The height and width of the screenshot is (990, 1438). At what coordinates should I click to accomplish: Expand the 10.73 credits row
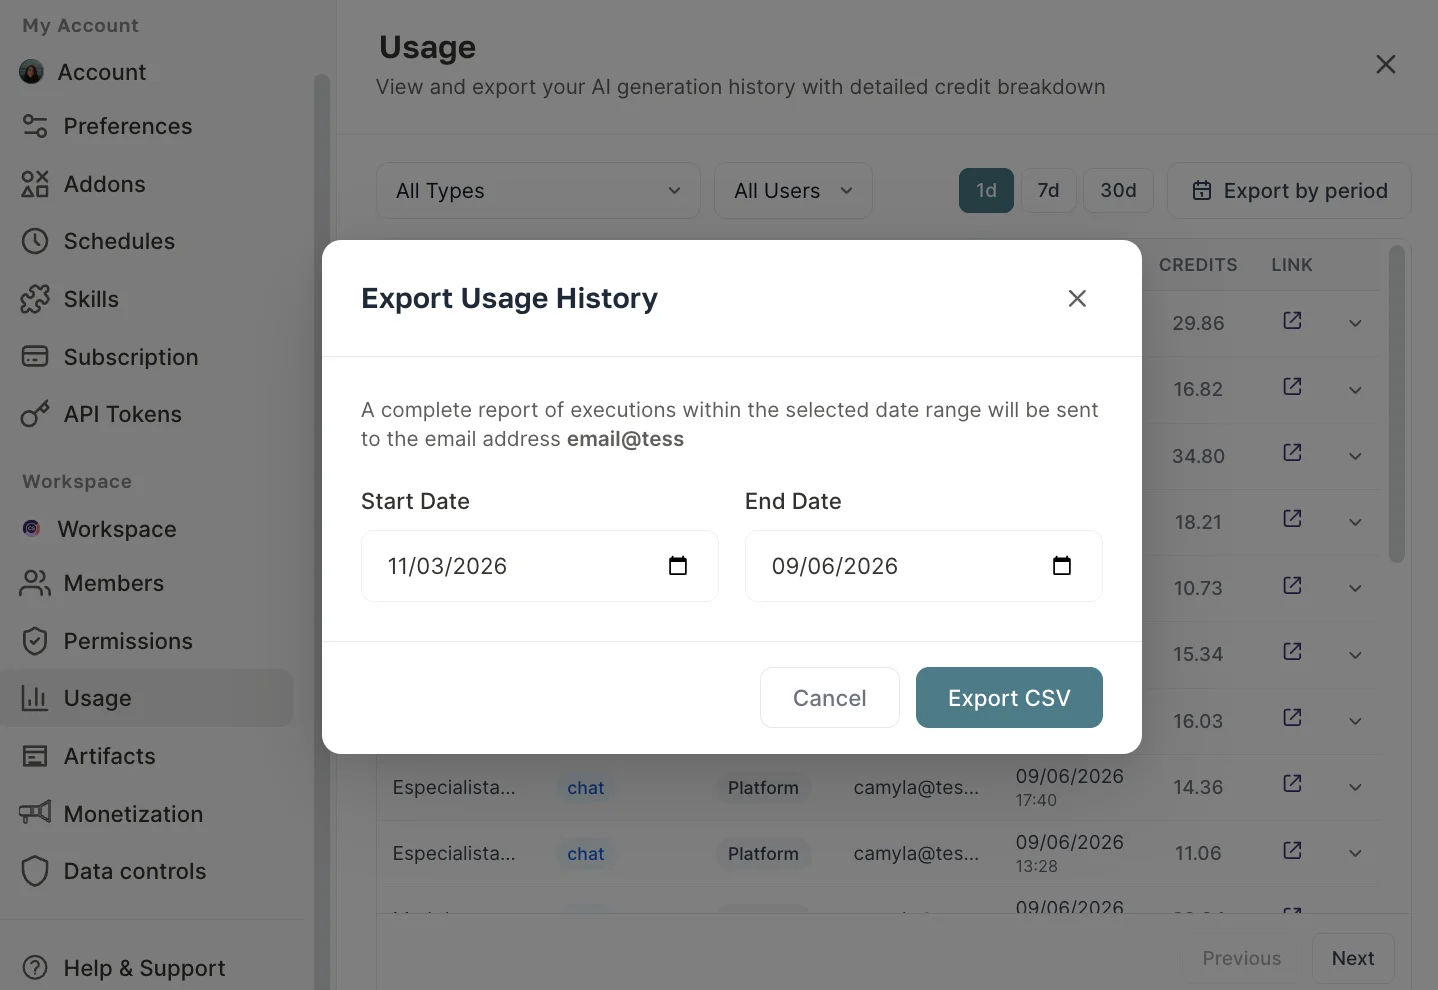pyautogui.click(x=1355, y=588)
